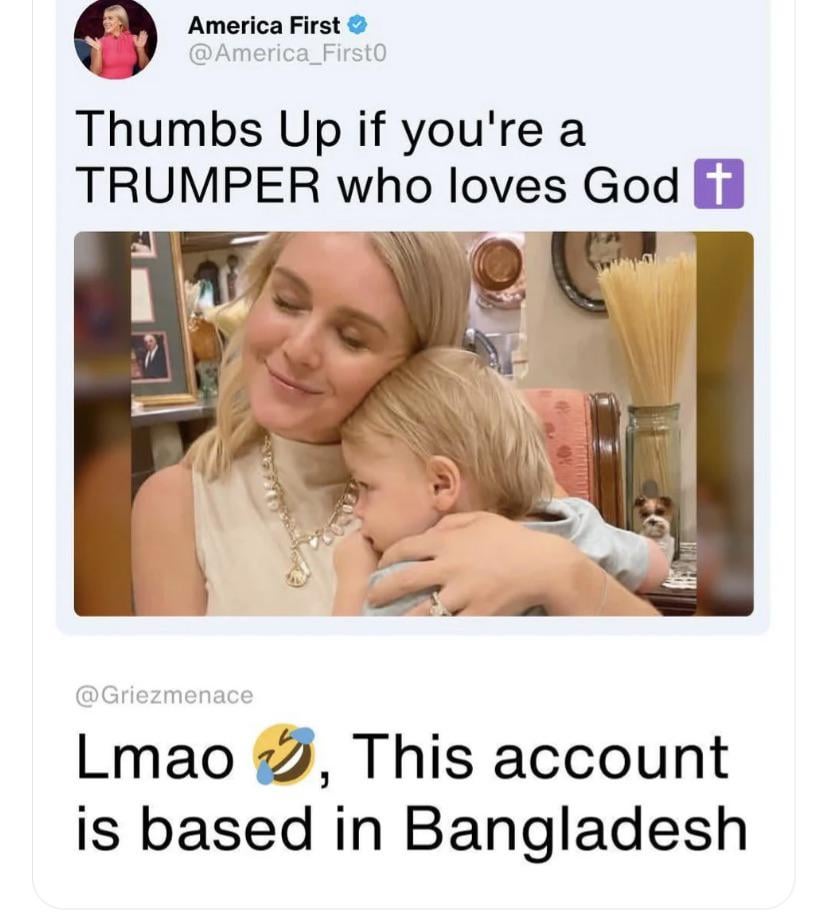The height and width of the screenshot is (913, 827).
Task: Click the framed picture on the left wall
Action: tap(161, 317)
